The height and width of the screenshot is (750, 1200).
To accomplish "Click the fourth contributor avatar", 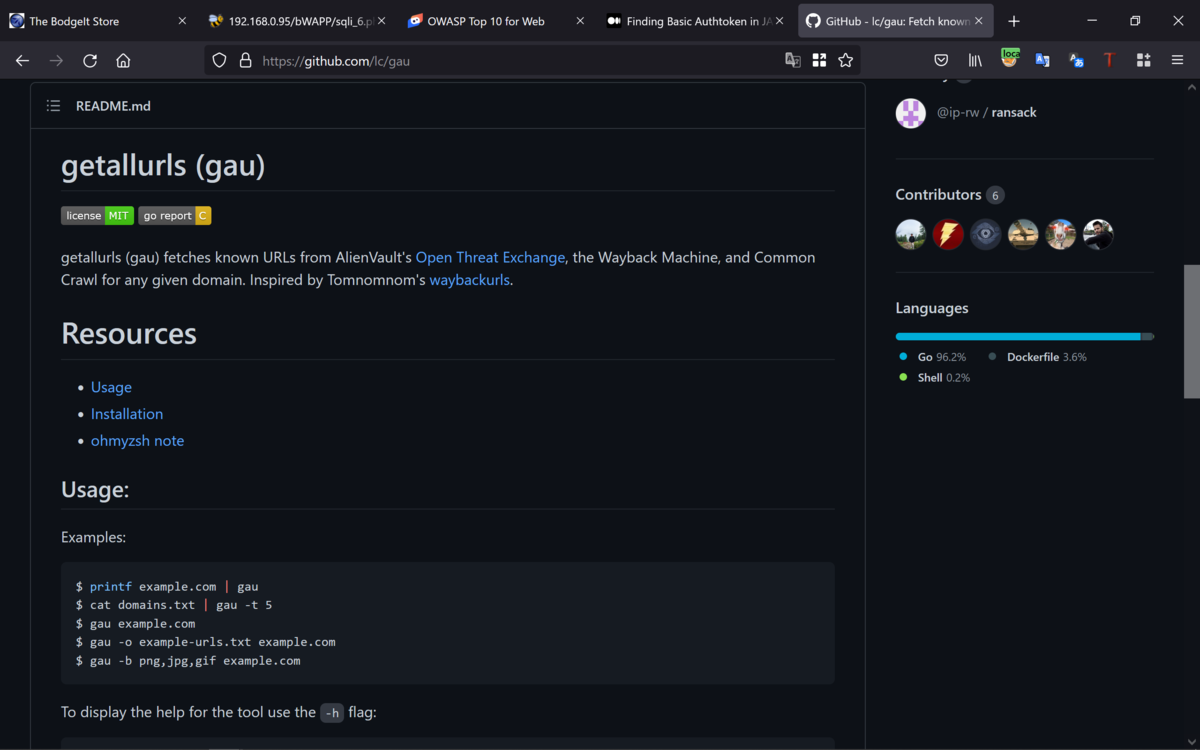I will [1023, 235].
